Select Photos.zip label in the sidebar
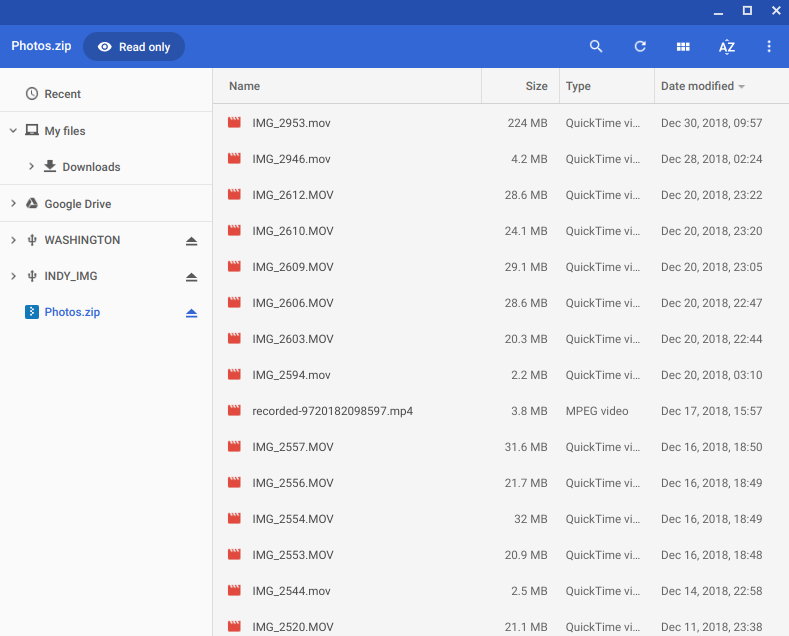The width and height of the screenshot is (789, 636). coord(72,312)
